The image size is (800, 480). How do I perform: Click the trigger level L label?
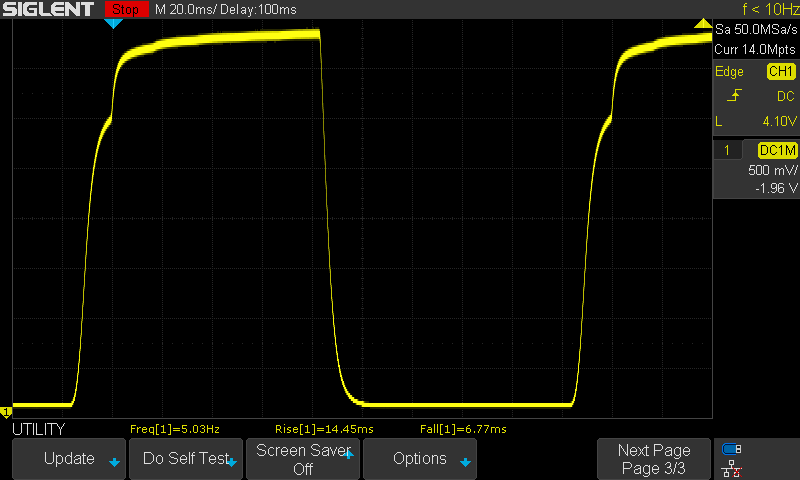718,121
